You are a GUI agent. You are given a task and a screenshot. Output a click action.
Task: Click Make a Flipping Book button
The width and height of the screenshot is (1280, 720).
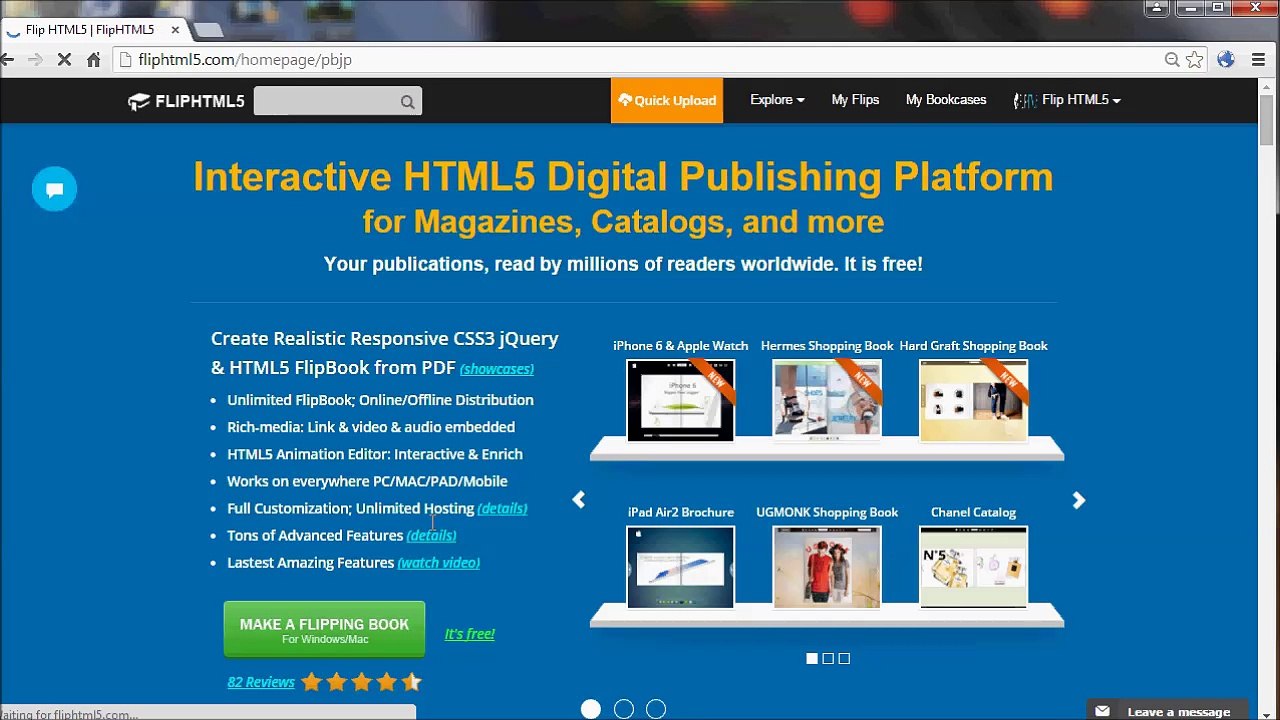324,630
